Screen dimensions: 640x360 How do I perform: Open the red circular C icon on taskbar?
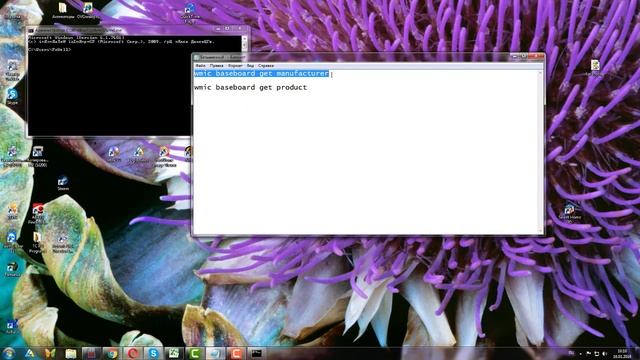(x=133, y=353)
